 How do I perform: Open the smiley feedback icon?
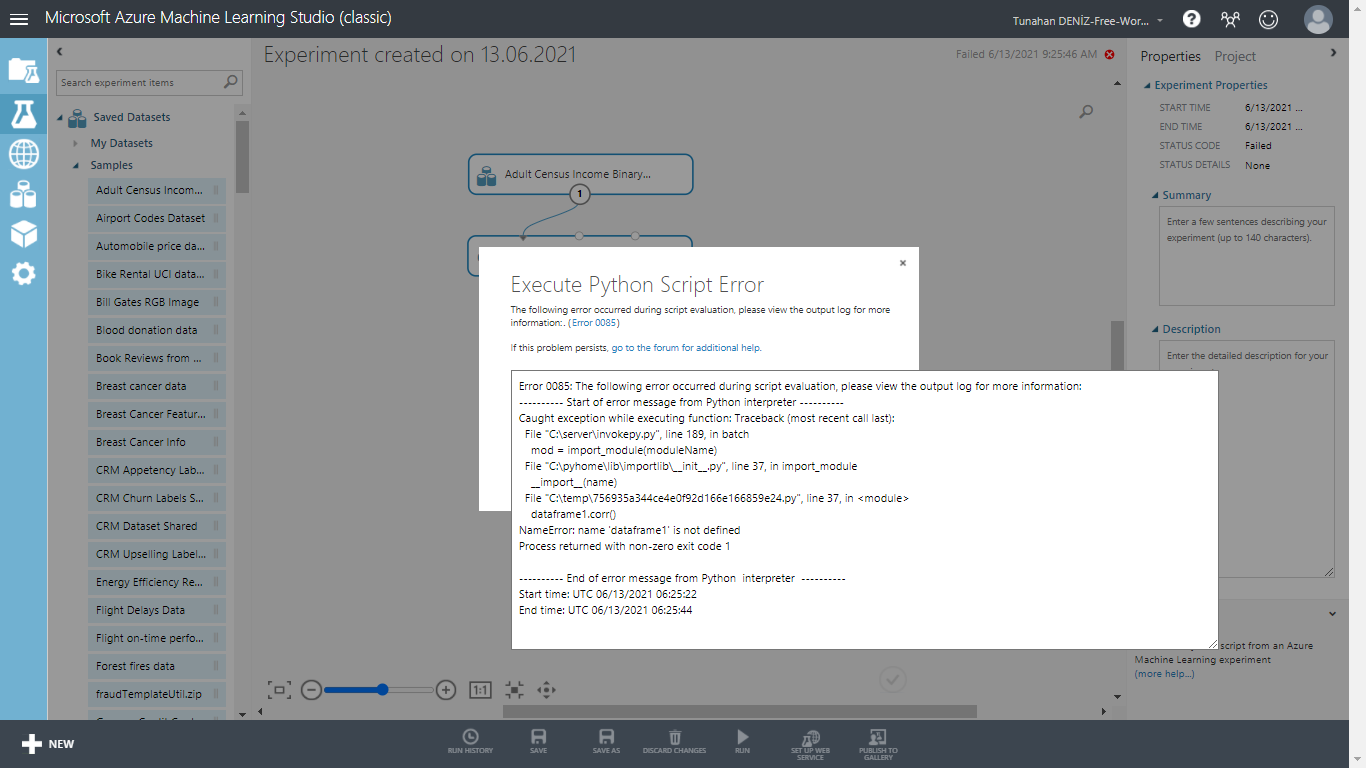pyautogui.click(x=1269, y=19)
